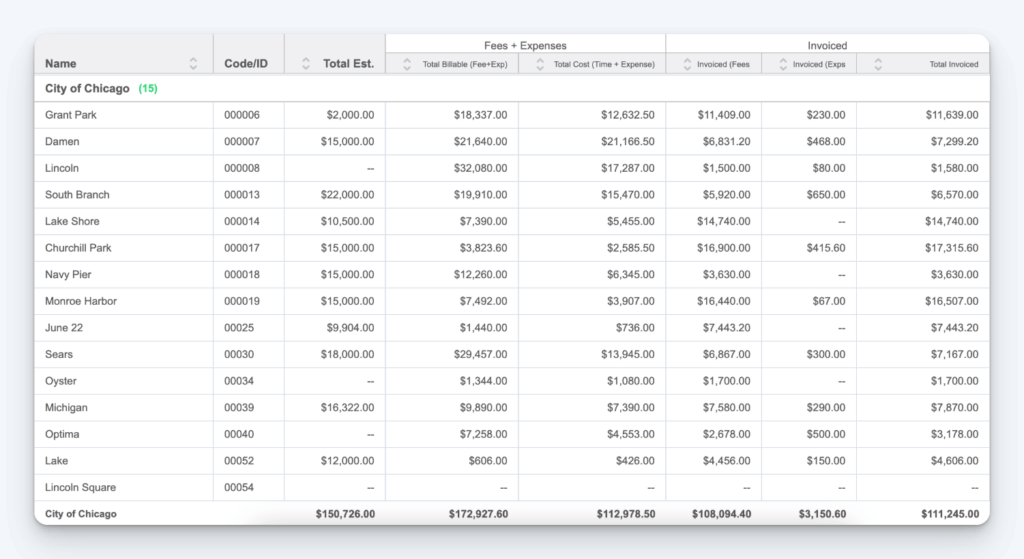Click the Code/ID column header
Screen dimensions: 1024x559
(x=247, y=63)
